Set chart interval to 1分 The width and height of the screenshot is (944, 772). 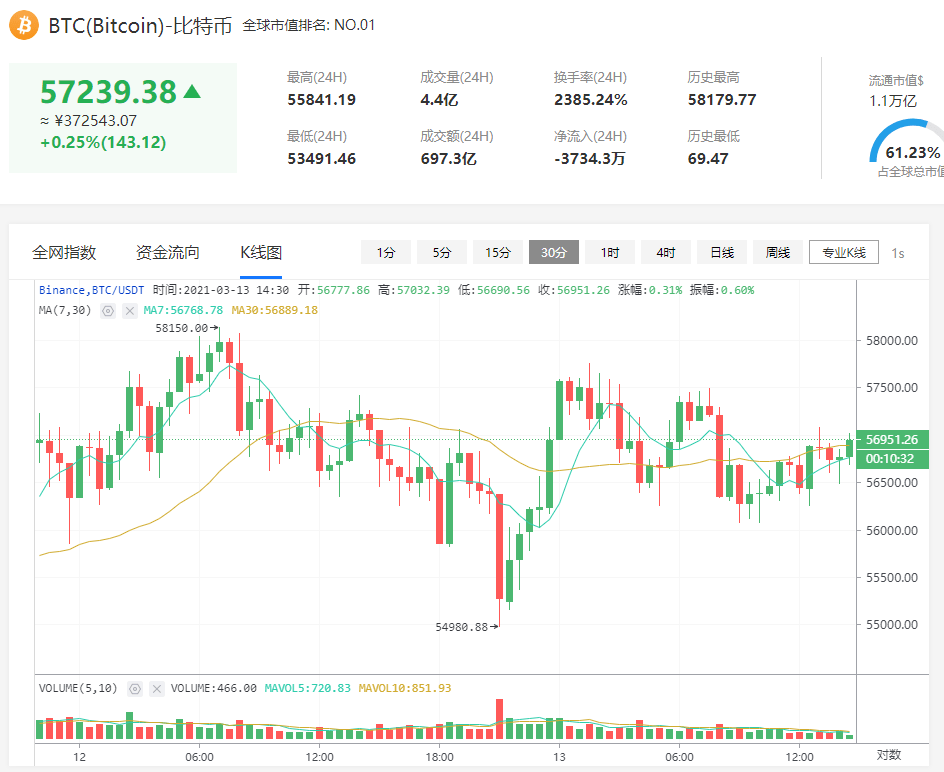pyautogui.click(x=386, y=252)
